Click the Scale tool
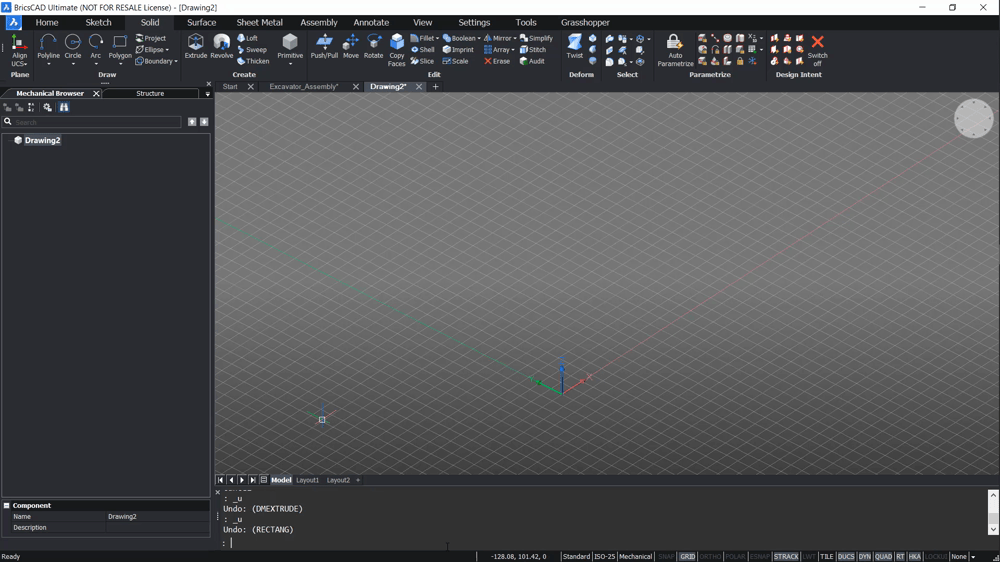This screenshot has height=562, width=1000. (x=455, y=61)
